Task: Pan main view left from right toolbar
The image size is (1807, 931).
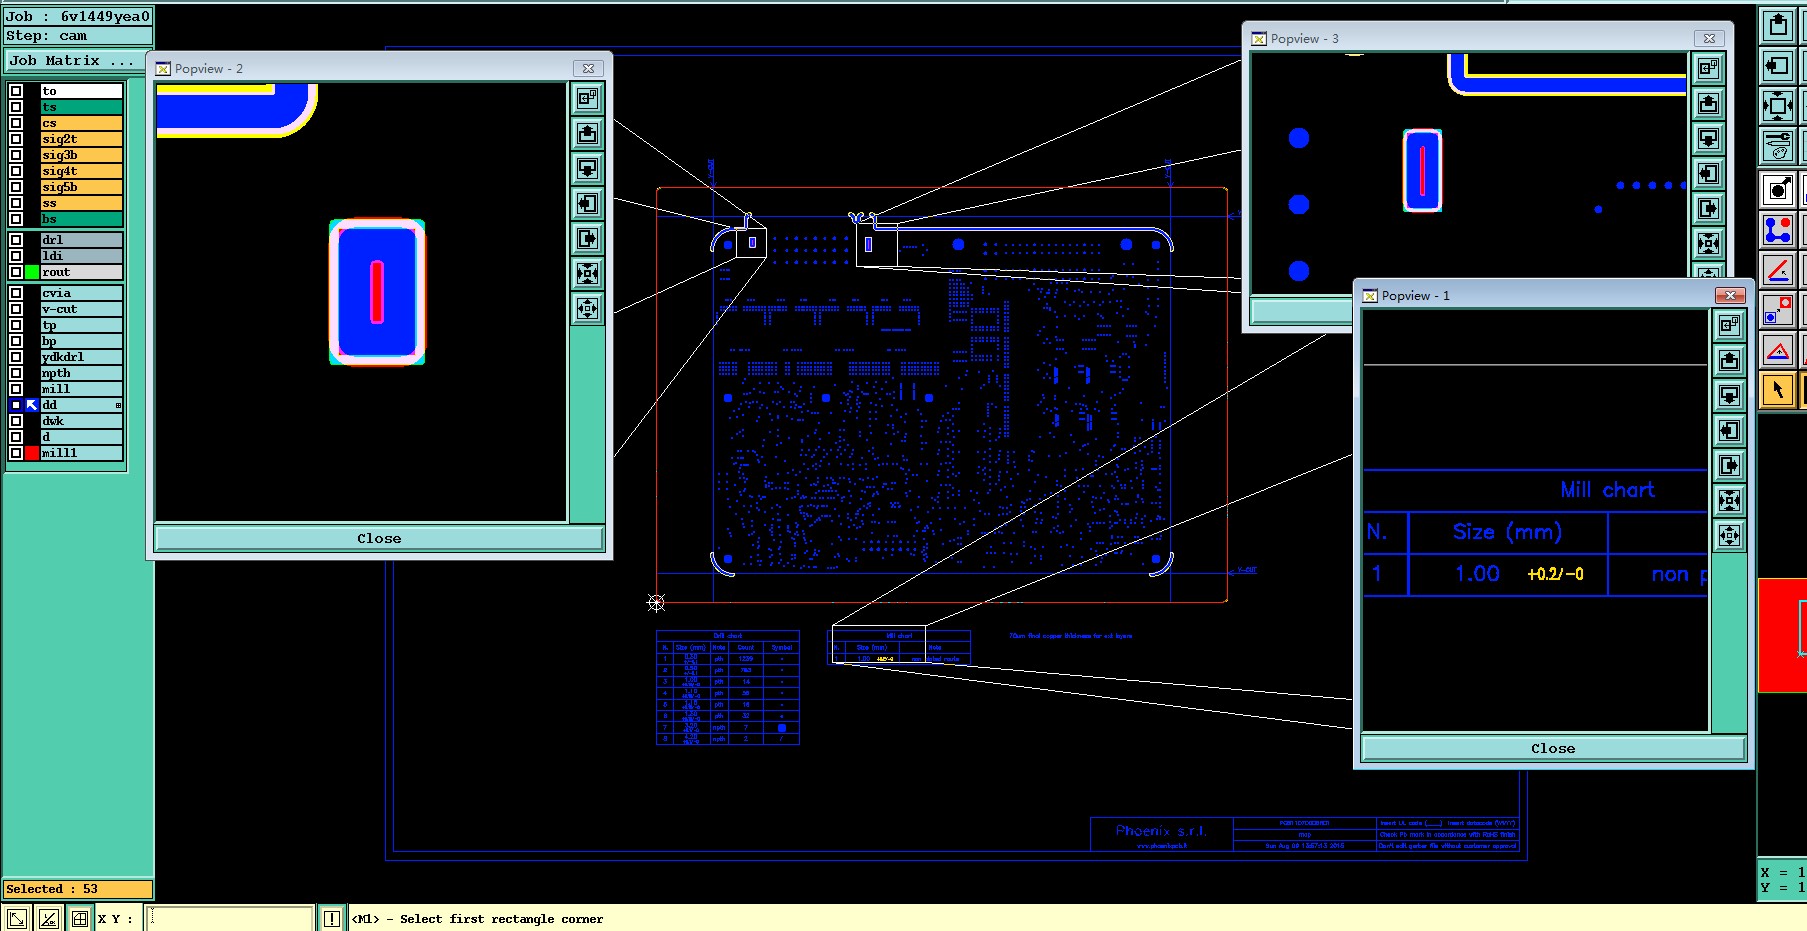Action: point(1778,66)
